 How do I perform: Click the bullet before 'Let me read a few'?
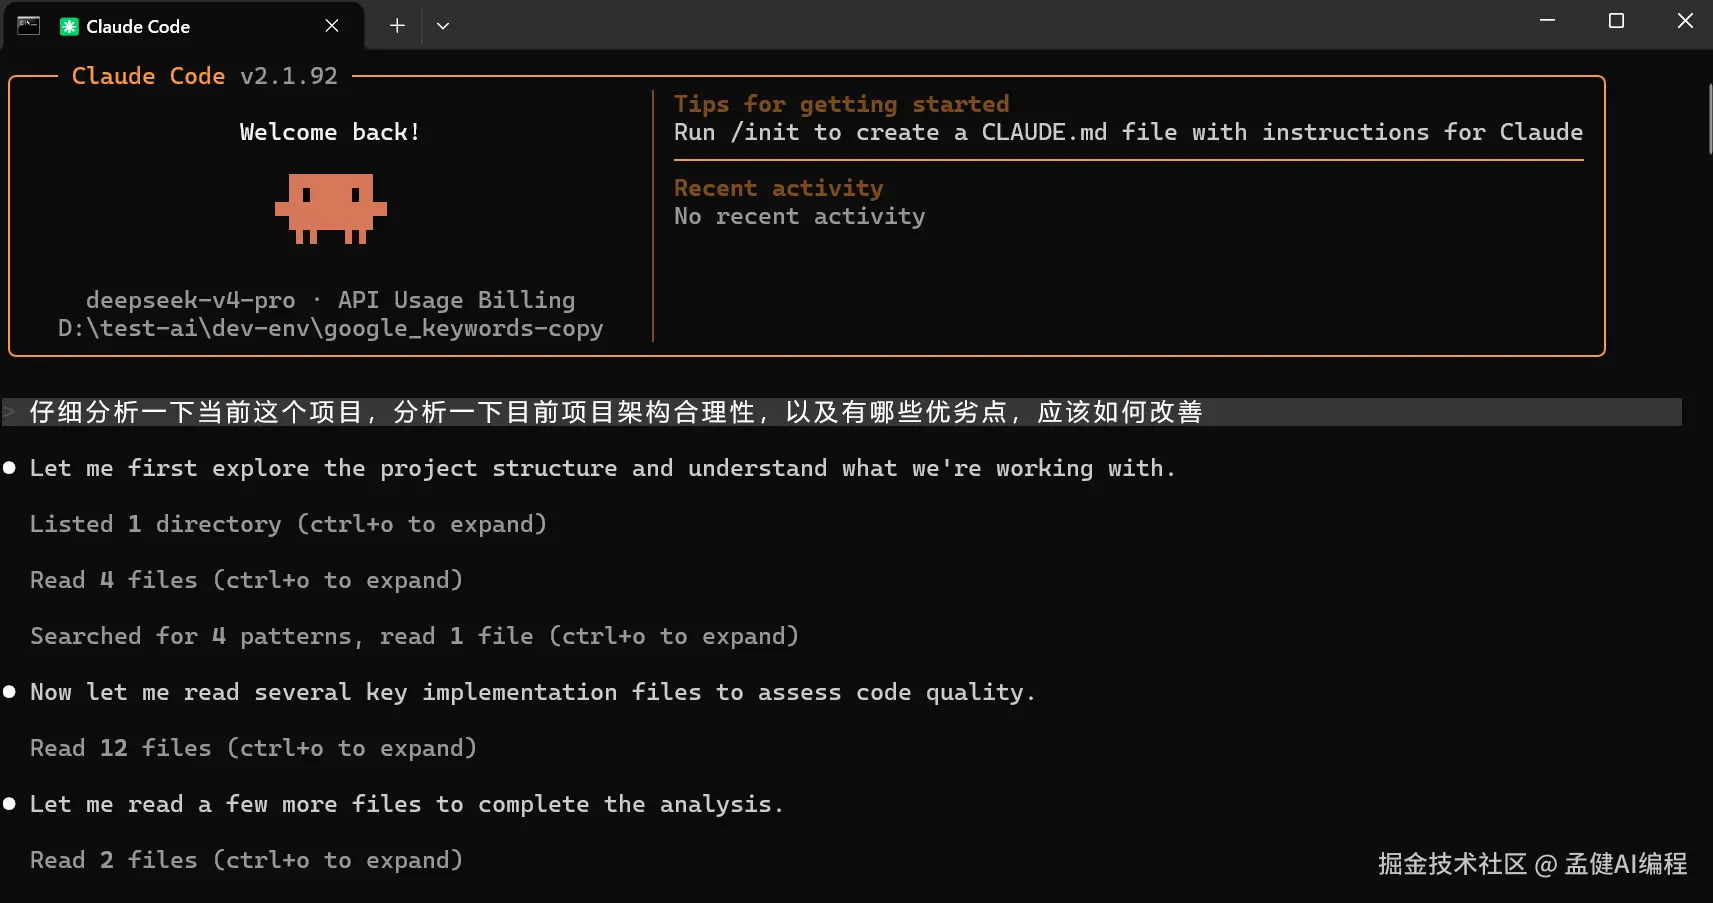point(9,804)
